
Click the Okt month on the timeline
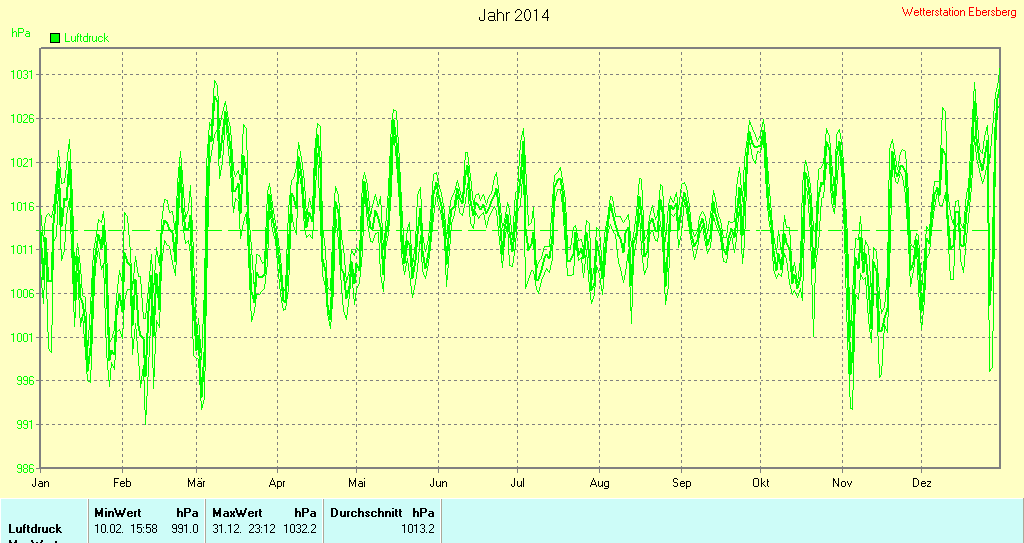click(761, 483)
